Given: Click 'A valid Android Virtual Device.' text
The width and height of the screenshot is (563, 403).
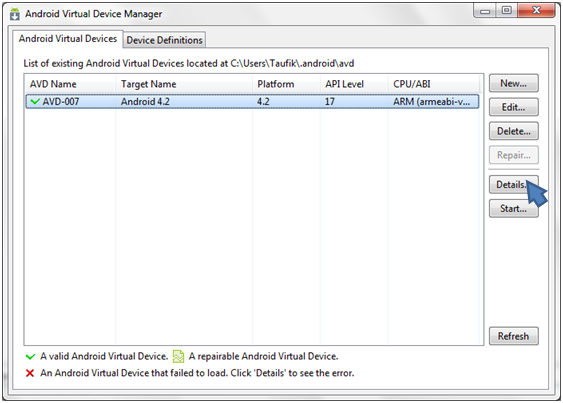Looking at the screenshot, I should tap(104, 356).
